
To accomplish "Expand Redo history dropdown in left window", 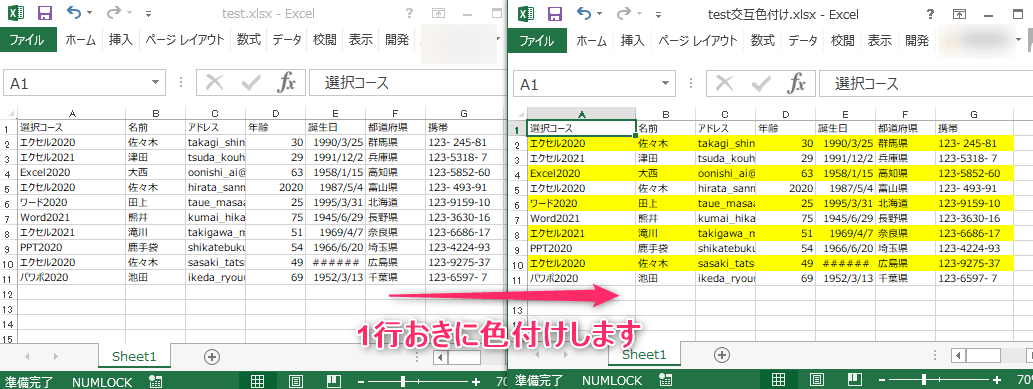I will (129, 14).
